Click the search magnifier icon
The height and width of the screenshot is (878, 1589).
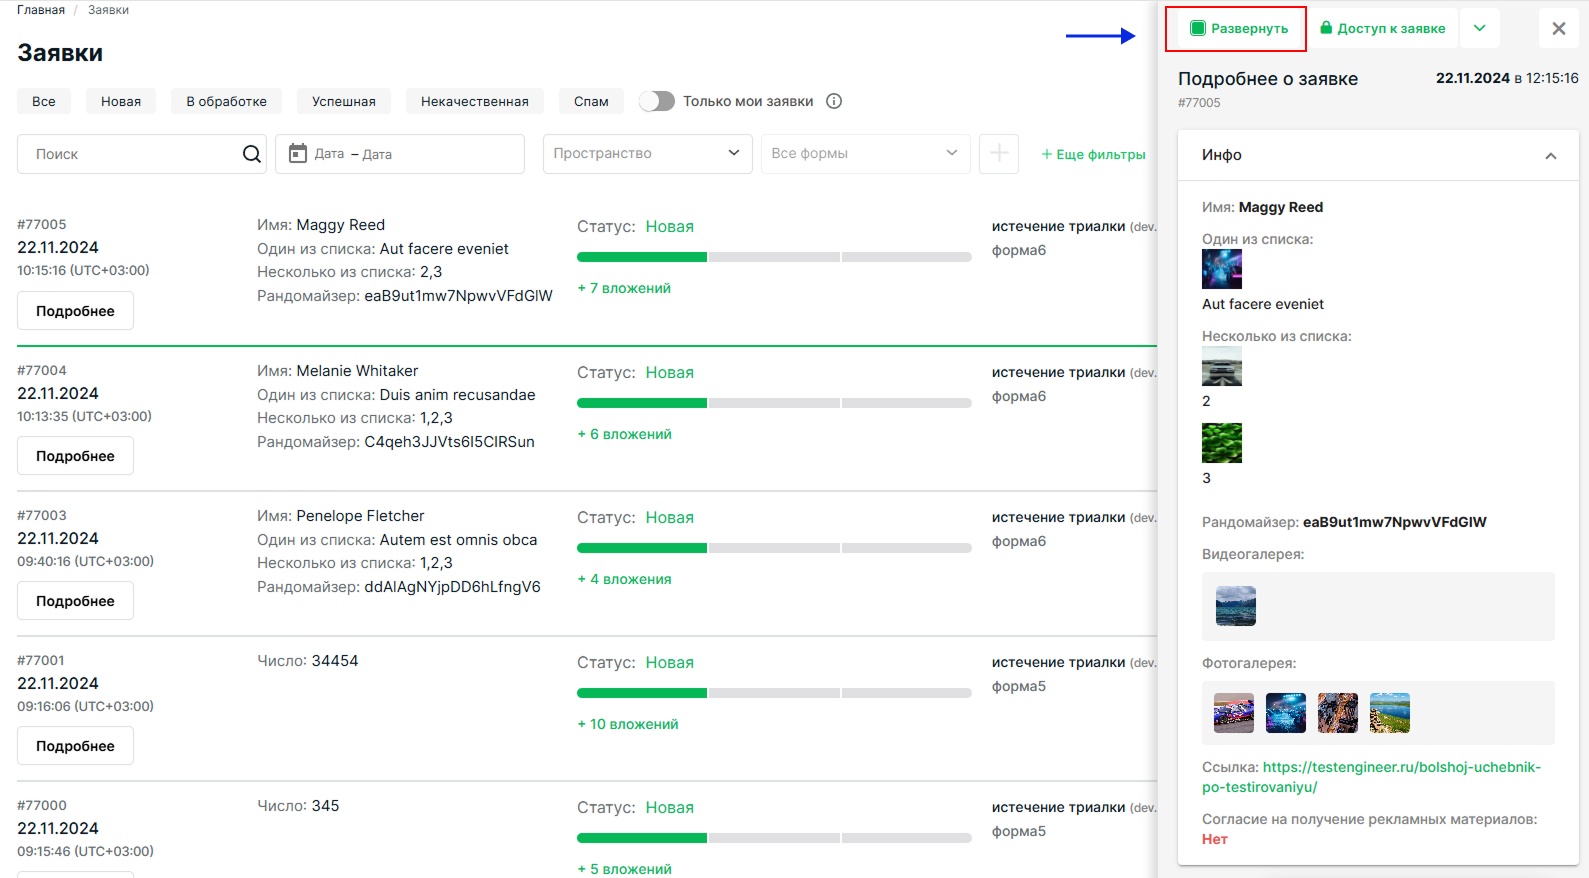tap(252, 154)
